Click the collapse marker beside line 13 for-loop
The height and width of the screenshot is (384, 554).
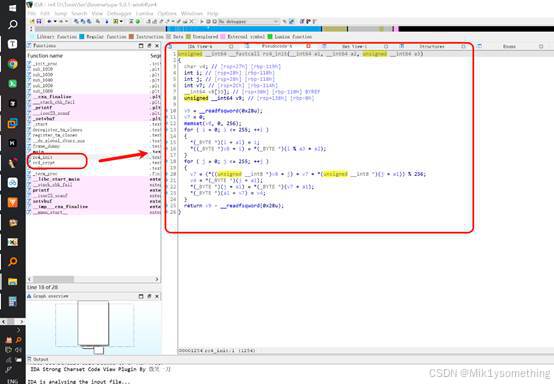click(167, 130)
